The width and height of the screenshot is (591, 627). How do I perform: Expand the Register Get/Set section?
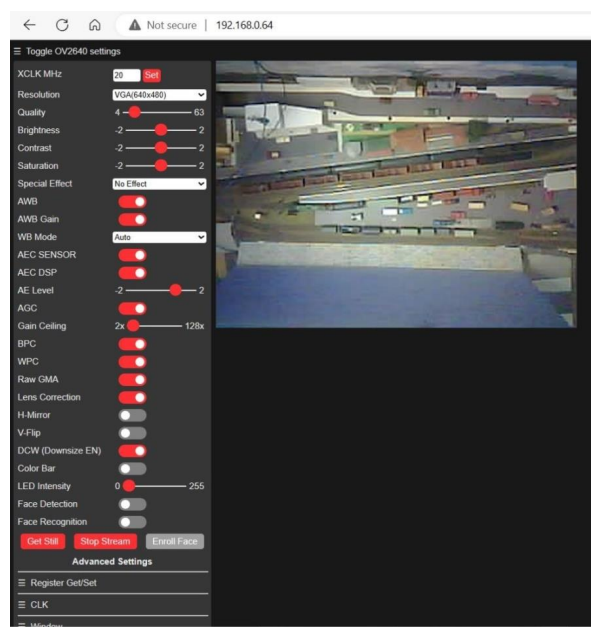[113, 583]
